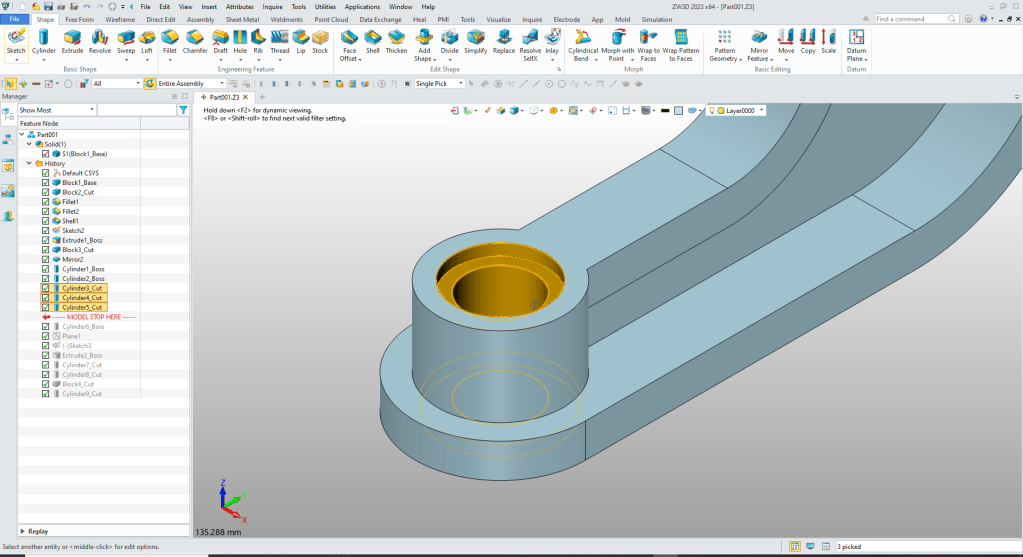This screenshot has width=1023, height=557.
Task: Open the Single Pick dropdown
Action: click(461, 84)
